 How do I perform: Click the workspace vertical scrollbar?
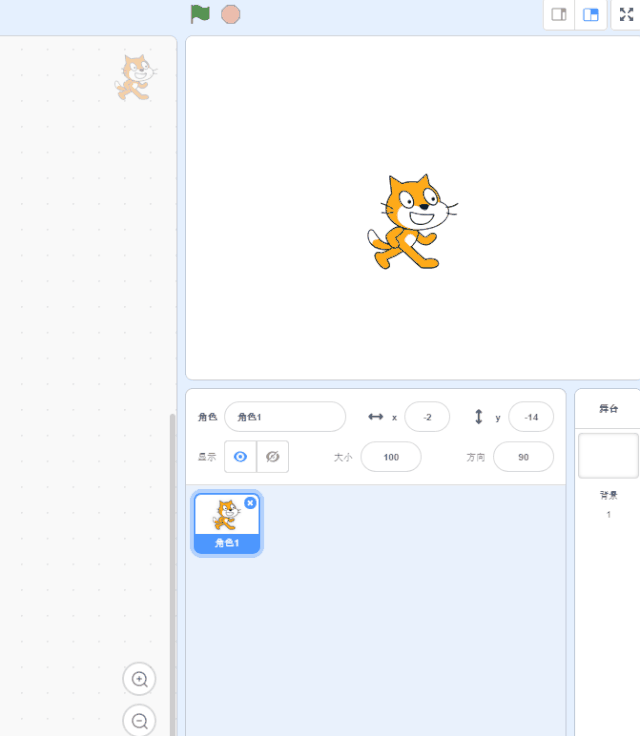point(172,573)
